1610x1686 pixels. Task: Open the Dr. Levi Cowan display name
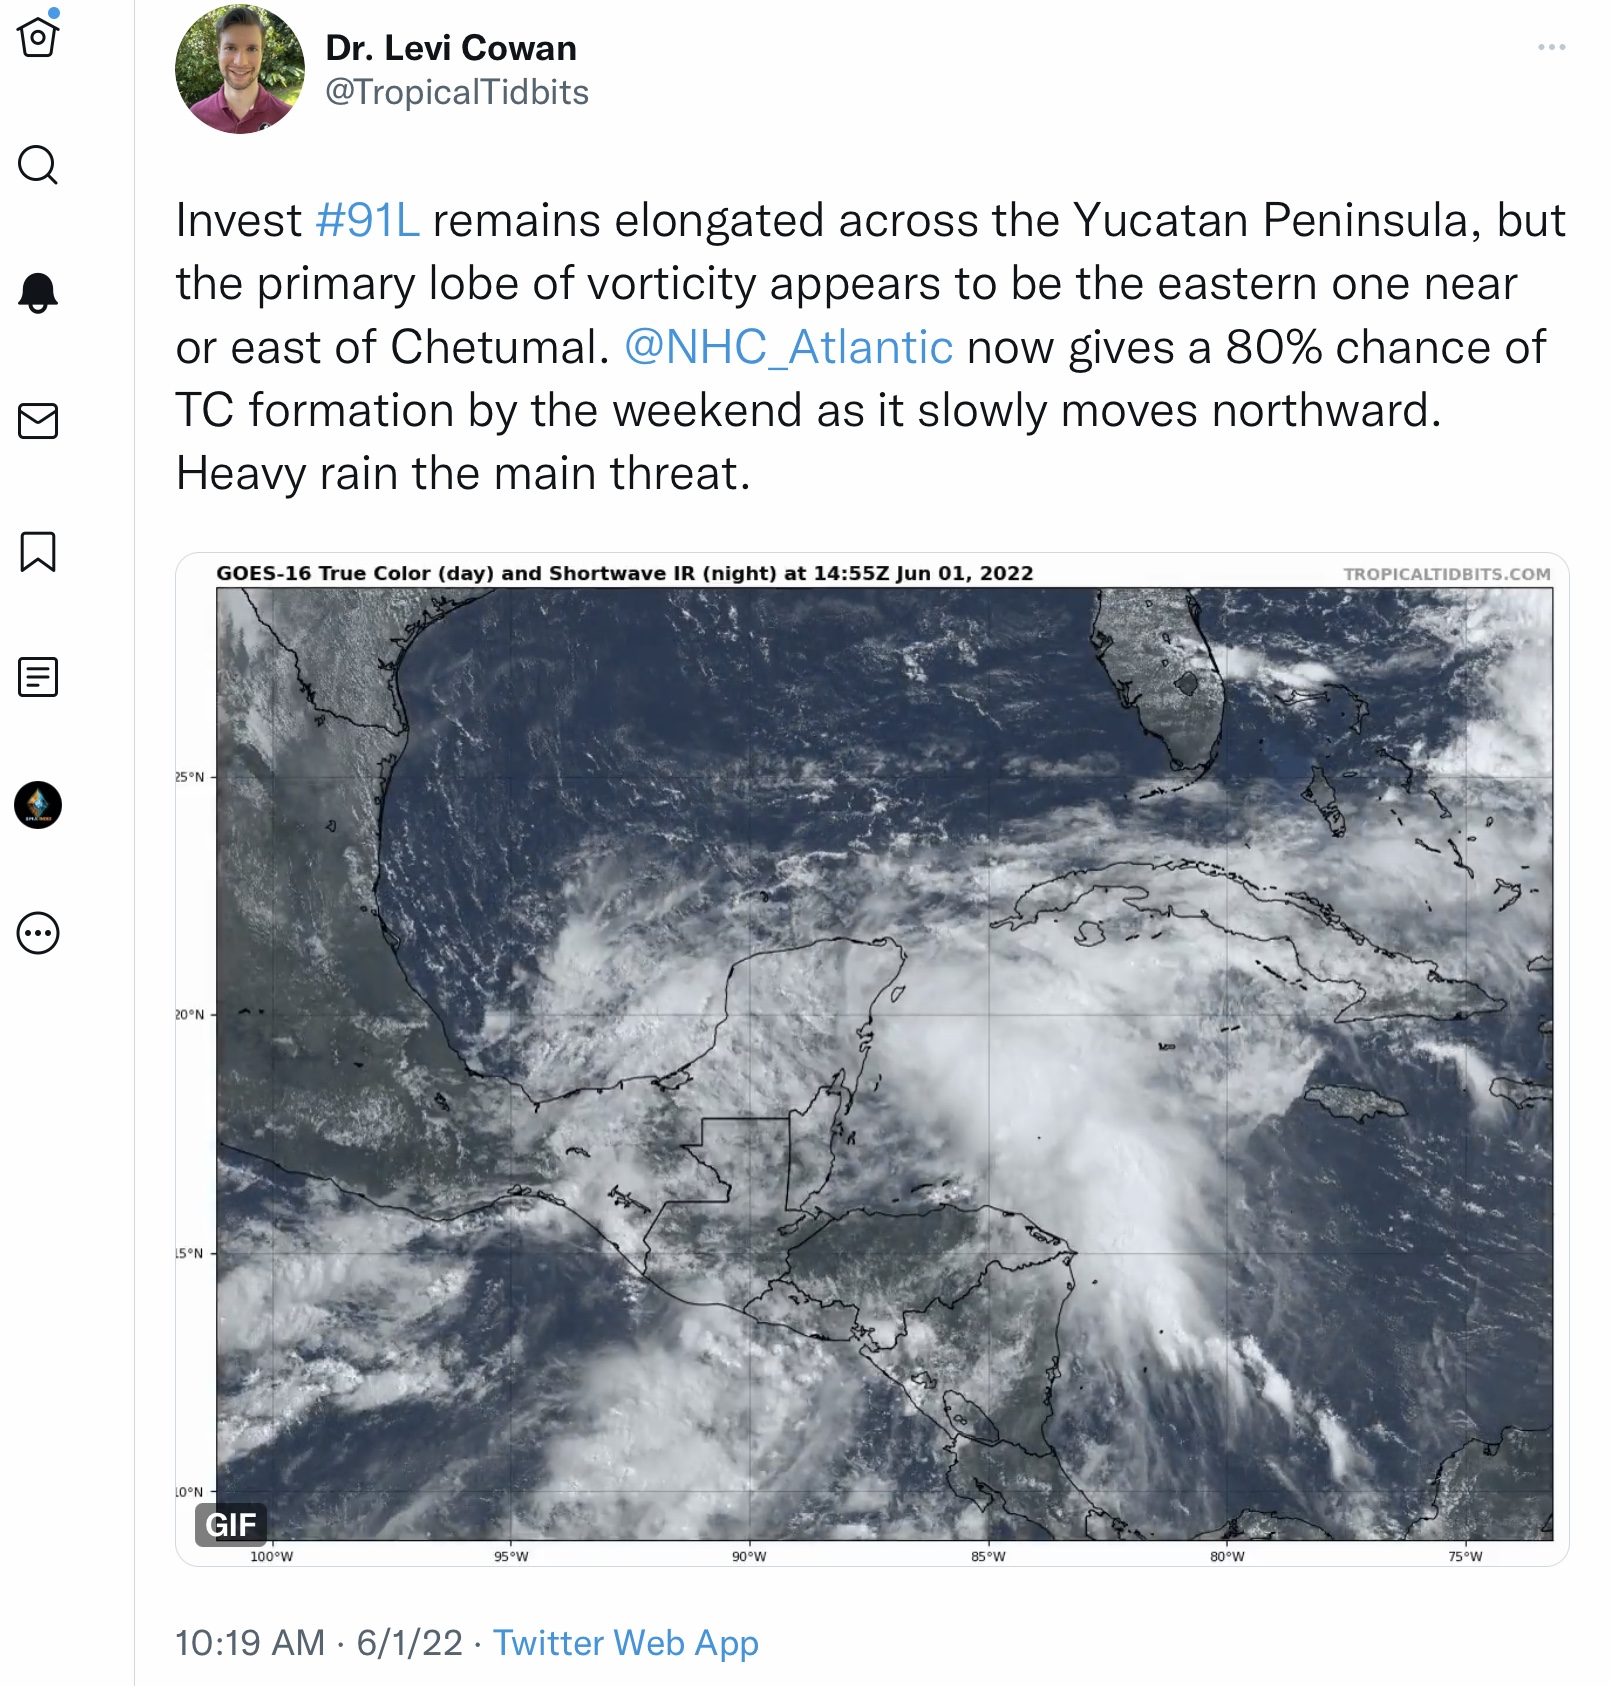[451, 48]
